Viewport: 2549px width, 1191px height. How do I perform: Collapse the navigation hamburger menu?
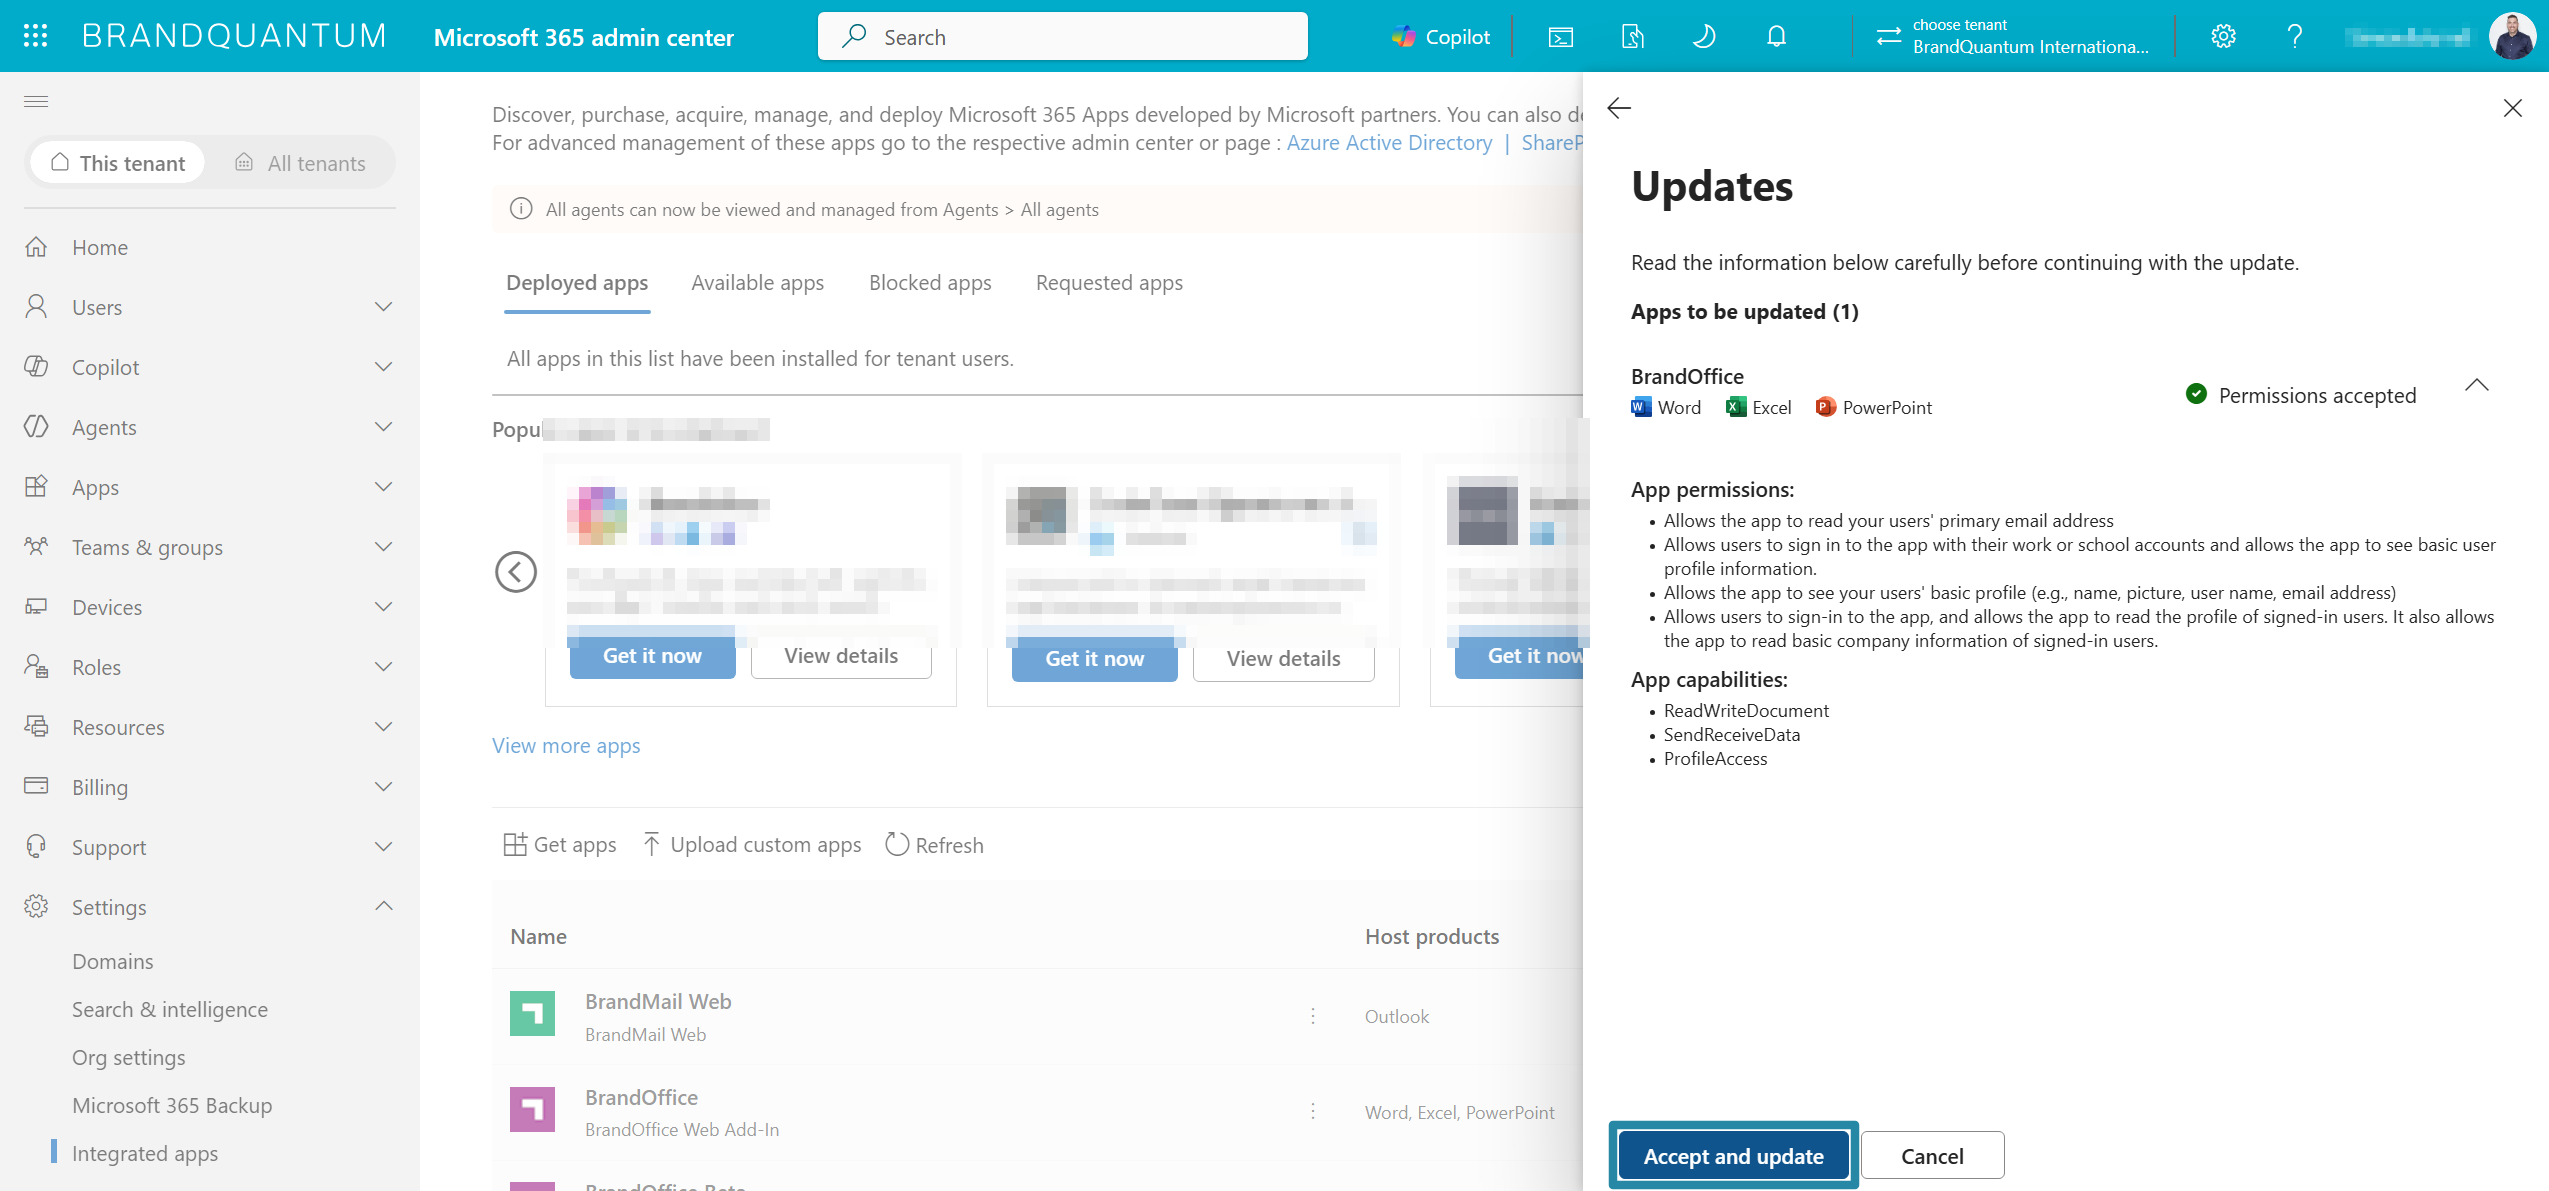tap(36, 101)
